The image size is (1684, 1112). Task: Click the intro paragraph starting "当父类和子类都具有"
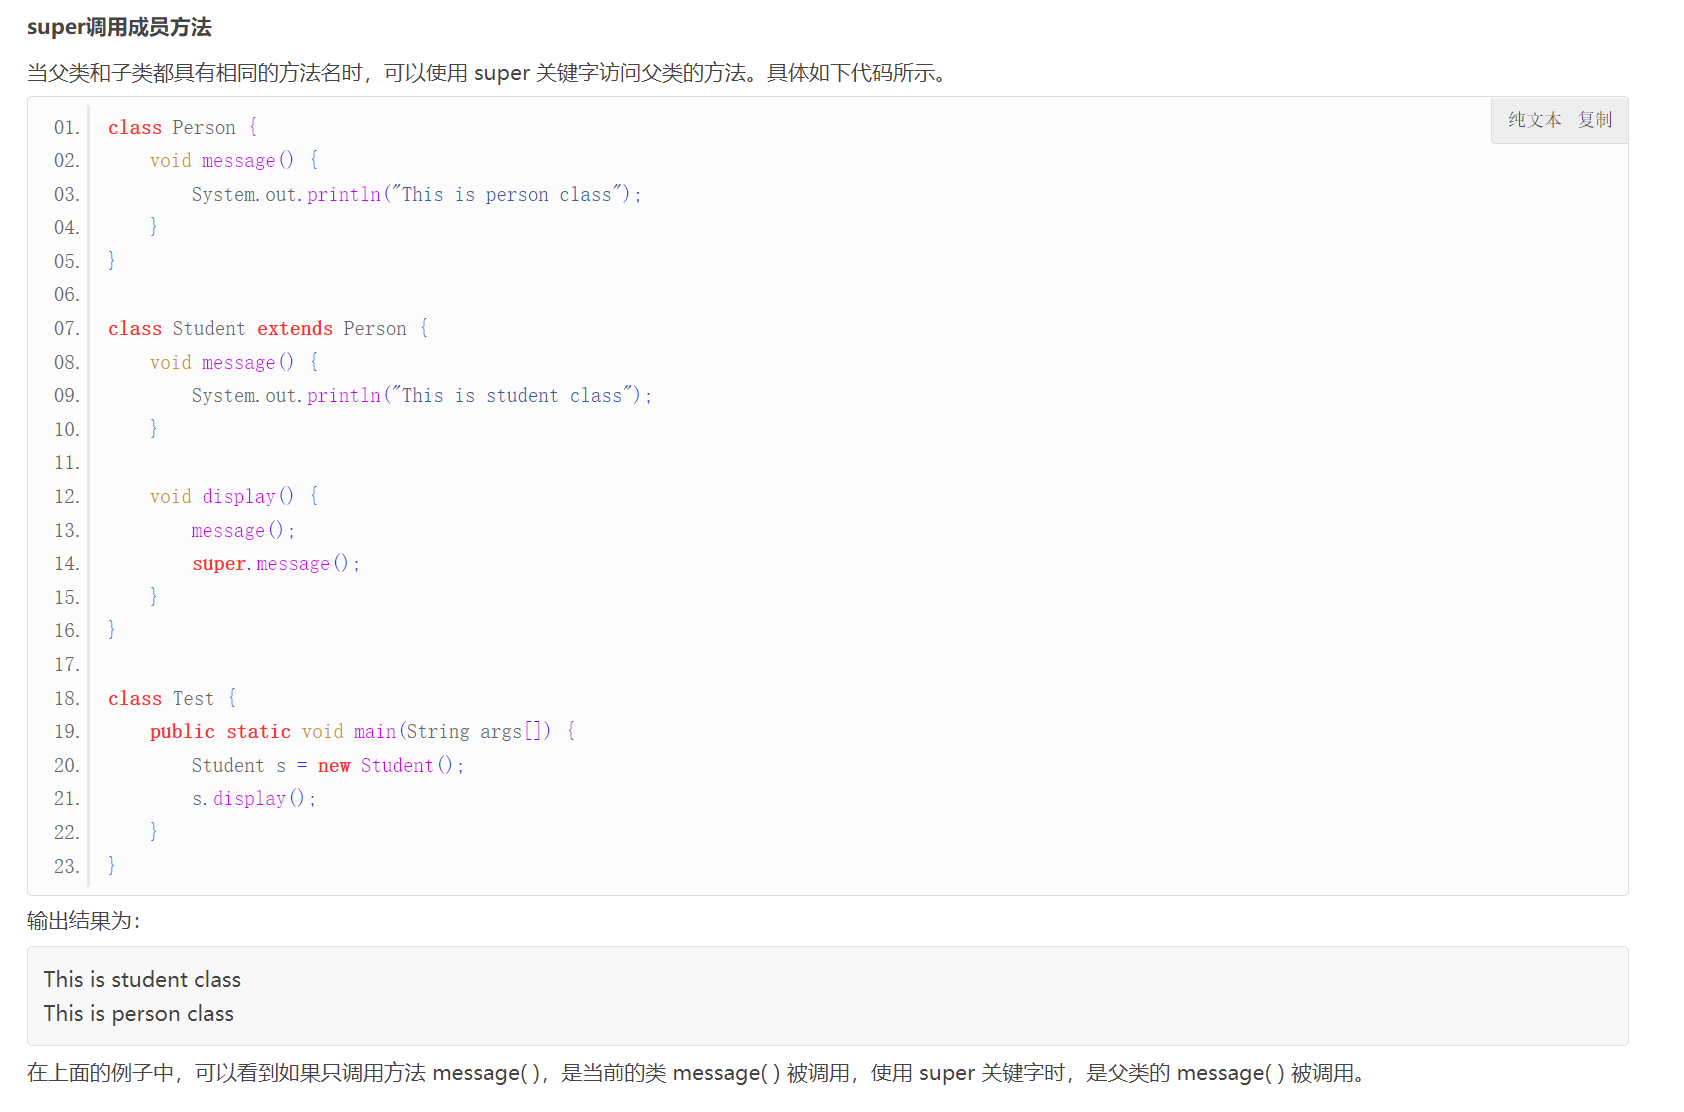(487, 73)
